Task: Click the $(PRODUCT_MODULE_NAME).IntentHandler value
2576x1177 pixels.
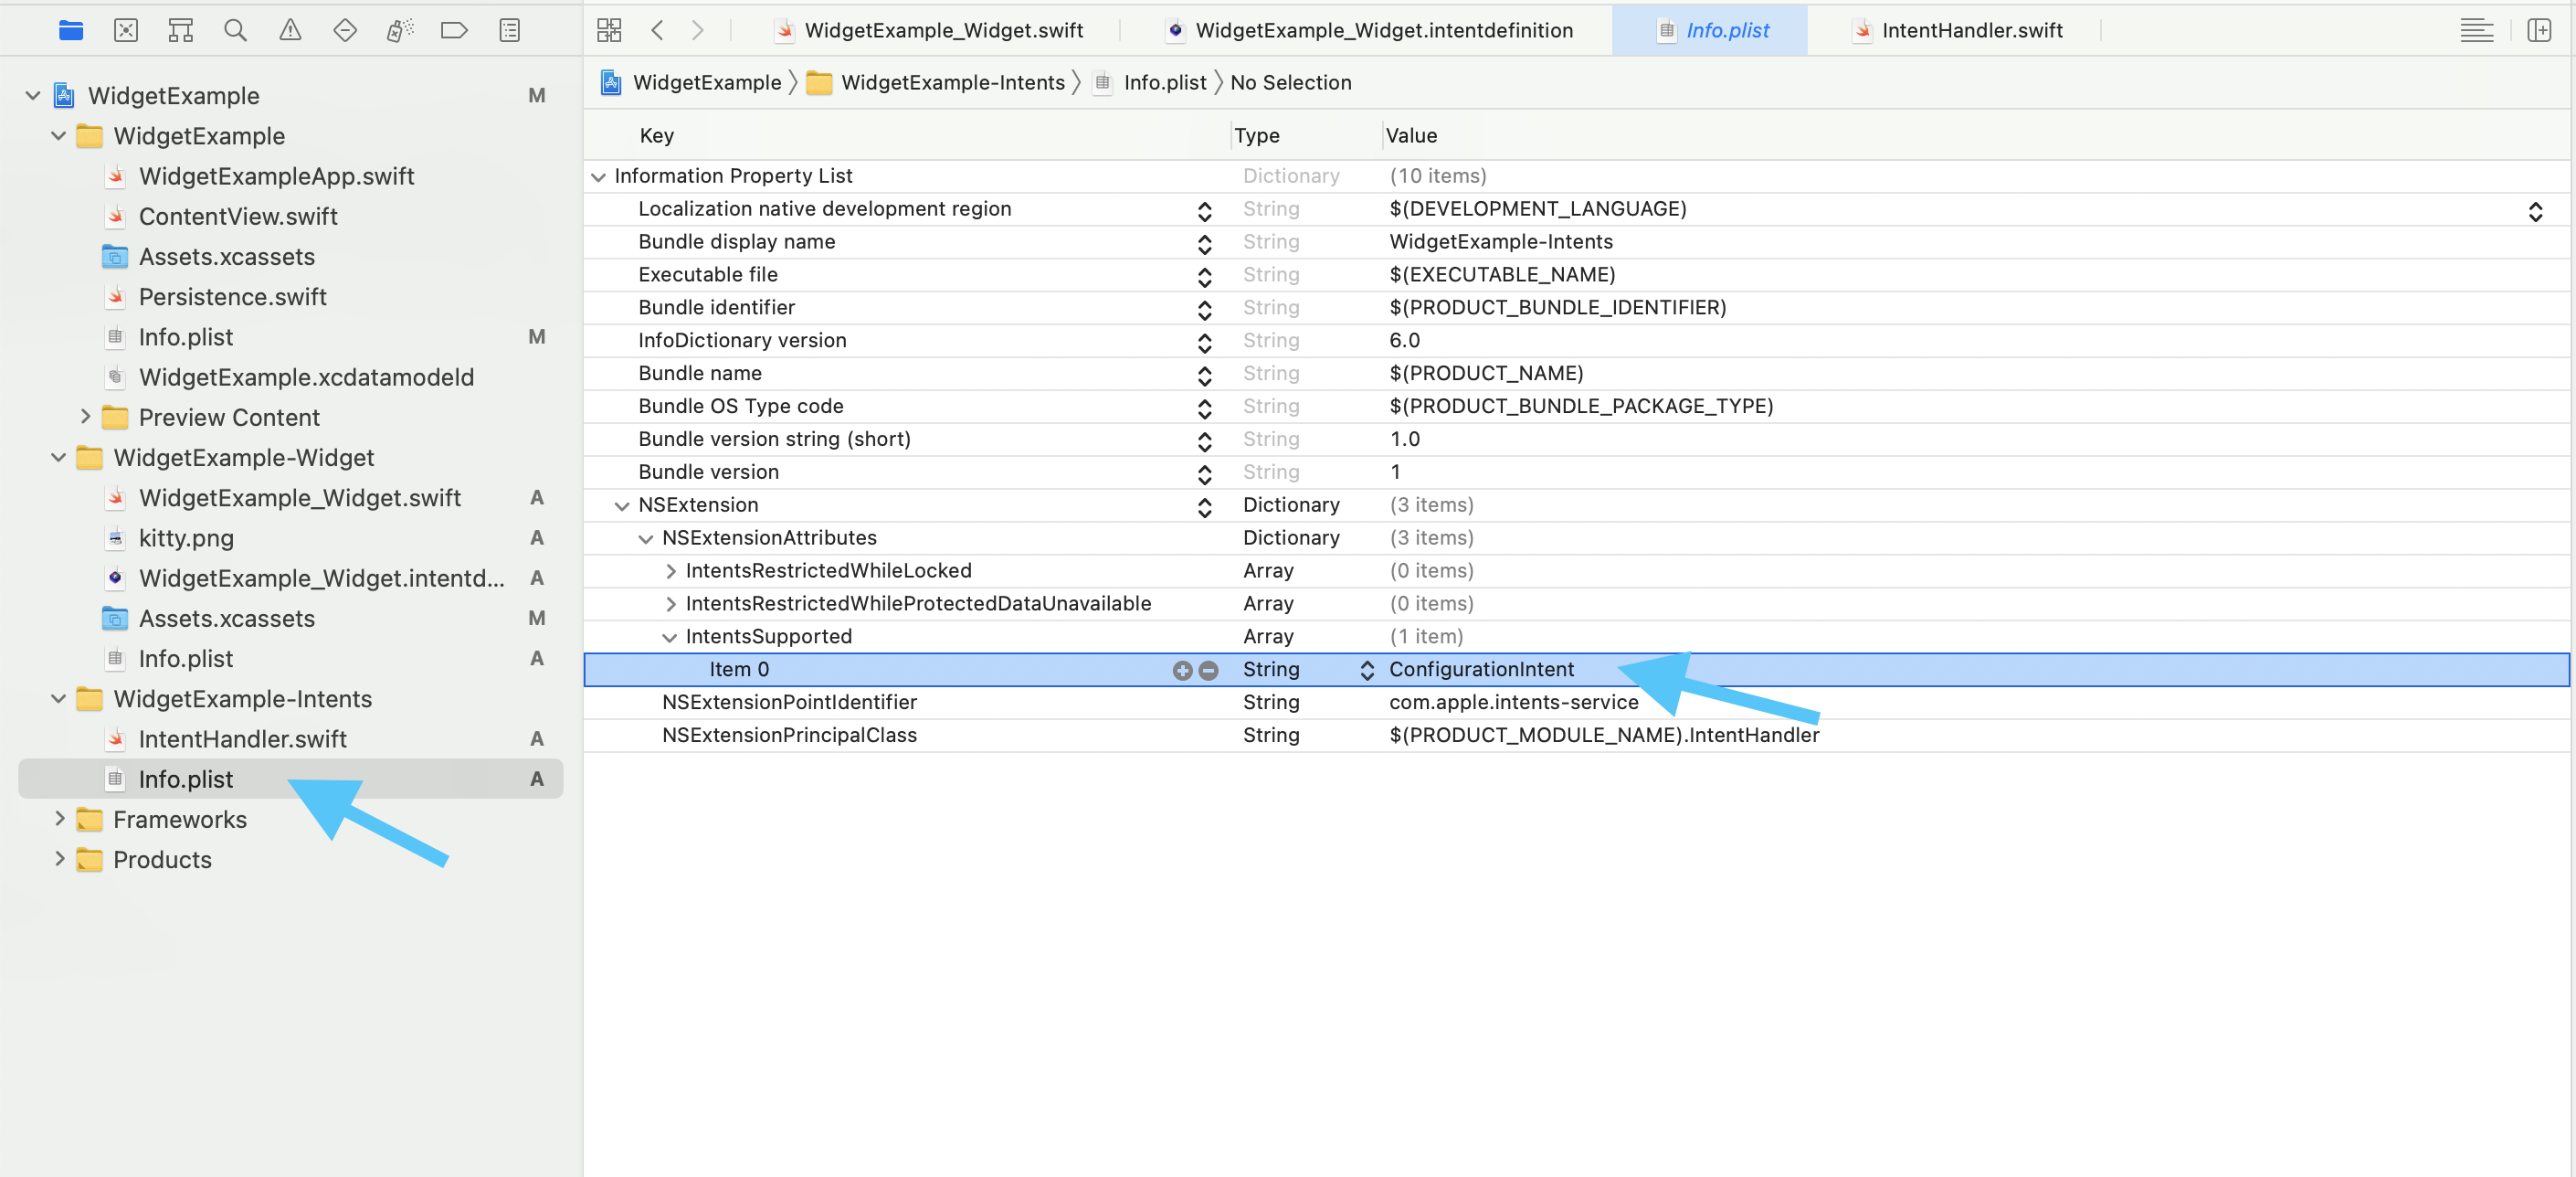Action: tap(1604, 735)
